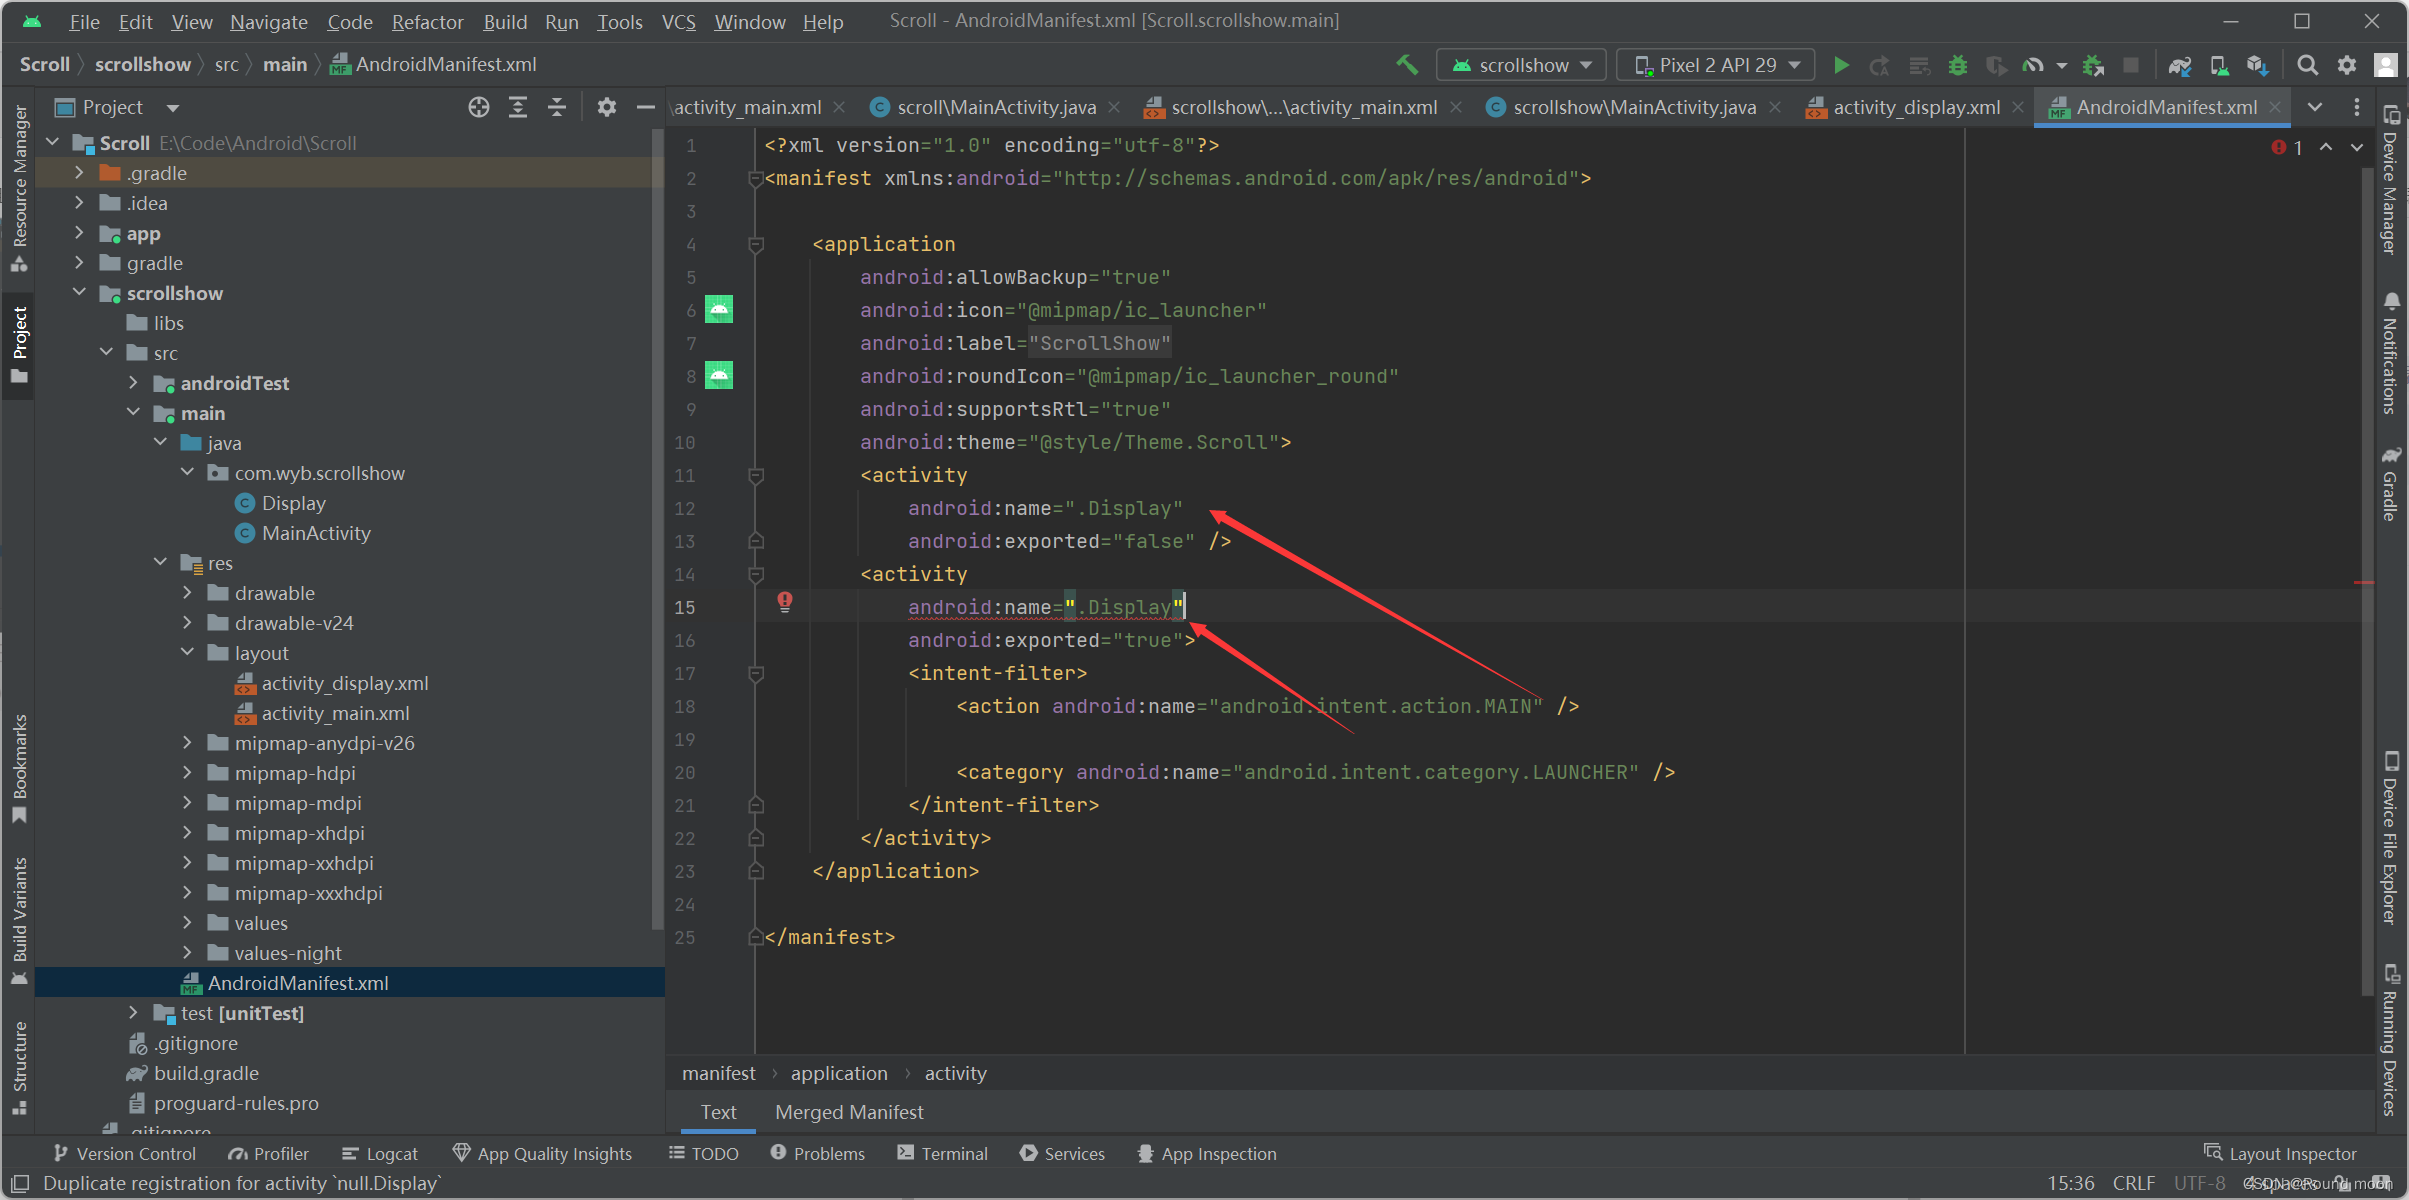2409x1200 pixels.
Task: Click the editor vertical scrollbar
Action: [2366, 580]
